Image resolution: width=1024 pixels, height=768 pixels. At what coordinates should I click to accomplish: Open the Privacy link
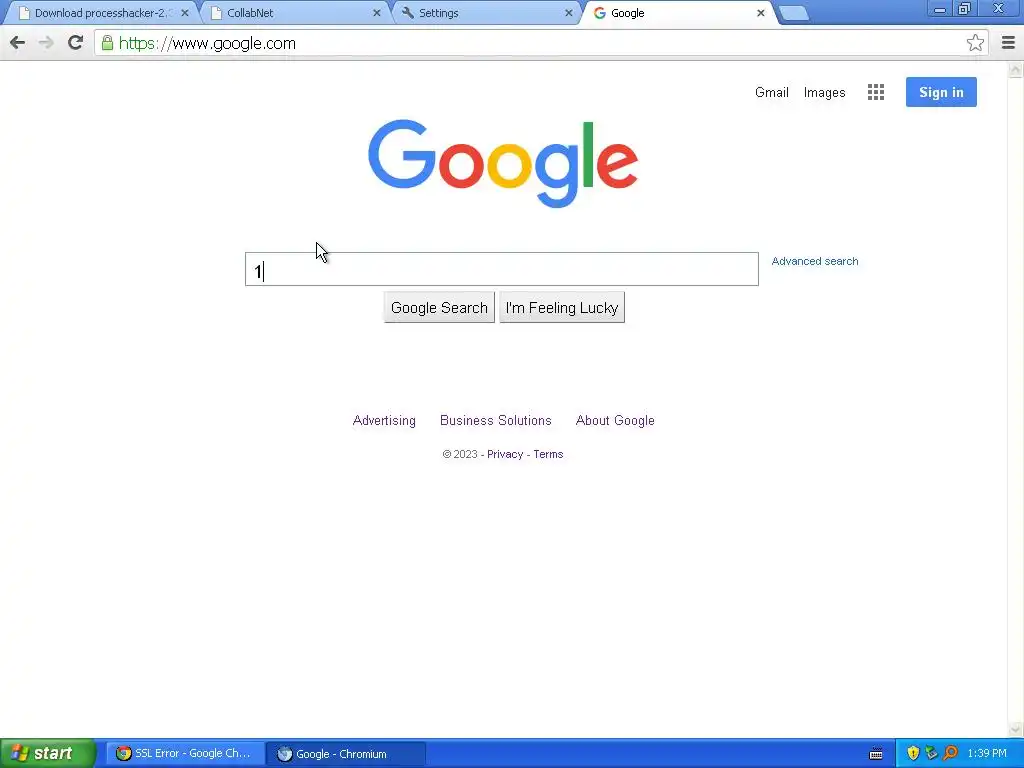click(505, 455)
